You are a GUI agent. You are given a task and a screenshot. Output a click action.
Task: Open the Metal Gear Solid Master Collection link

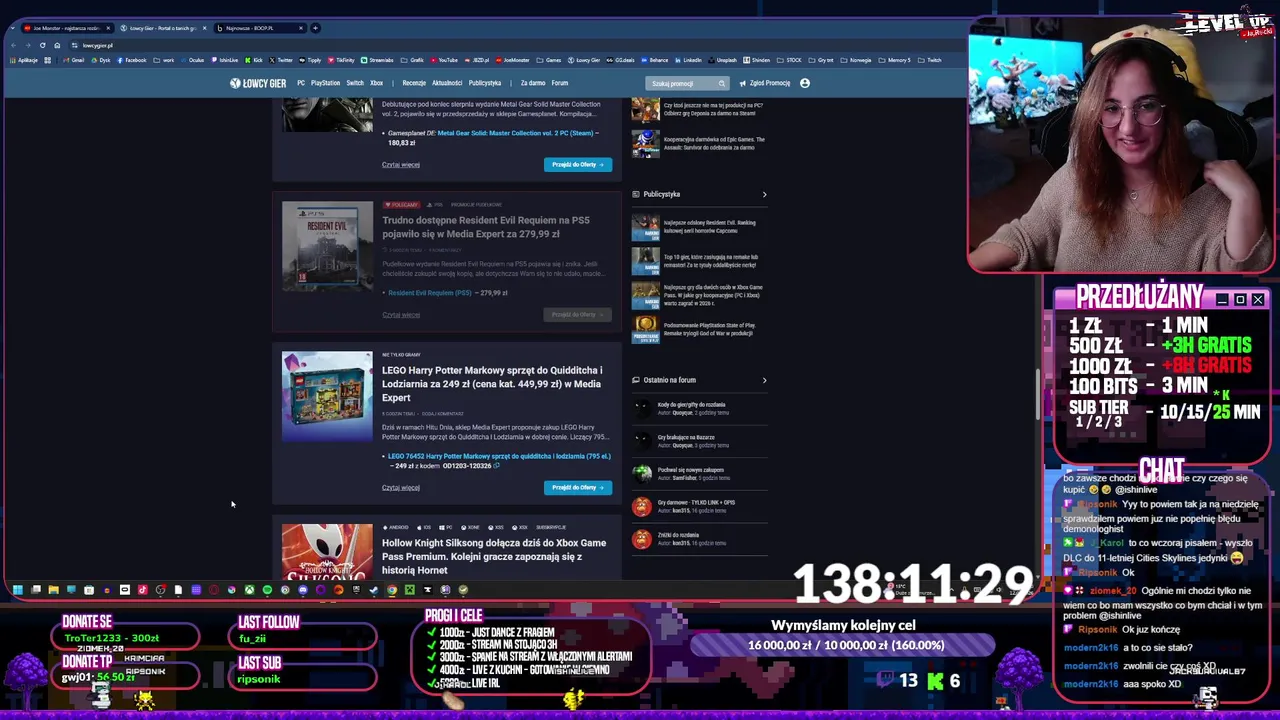pyautogui.click(x=516, y=133)
